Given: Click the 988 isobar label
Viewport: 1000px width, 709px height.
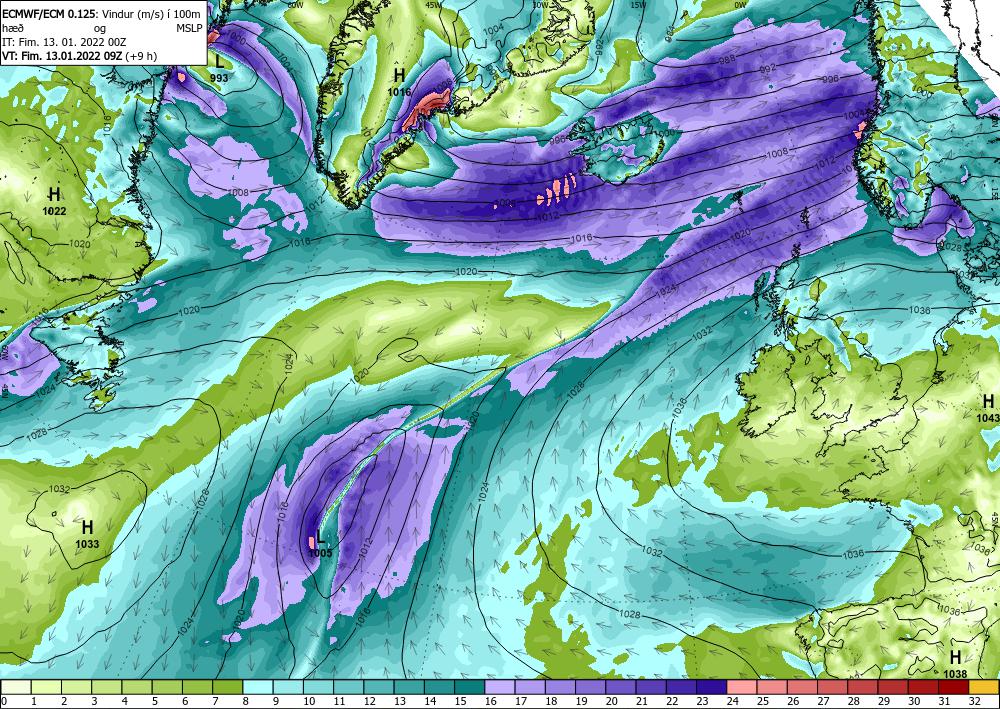Looking at the screenshot, I should pyautogui.click(x=727, y=59).
